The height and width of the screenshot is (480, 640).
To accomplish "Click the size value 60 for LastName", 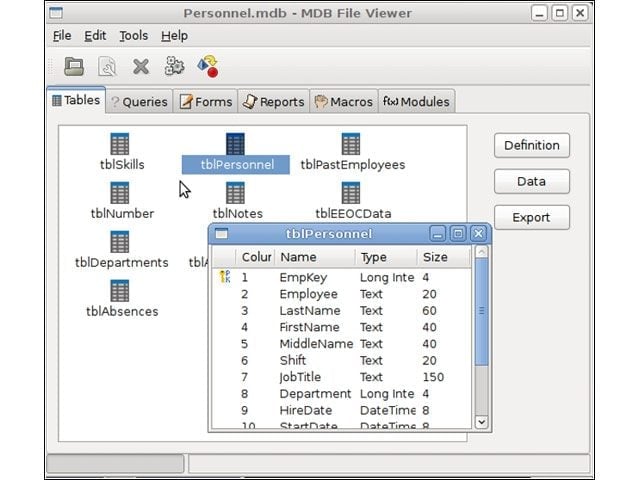I will (x=429, y=311).
